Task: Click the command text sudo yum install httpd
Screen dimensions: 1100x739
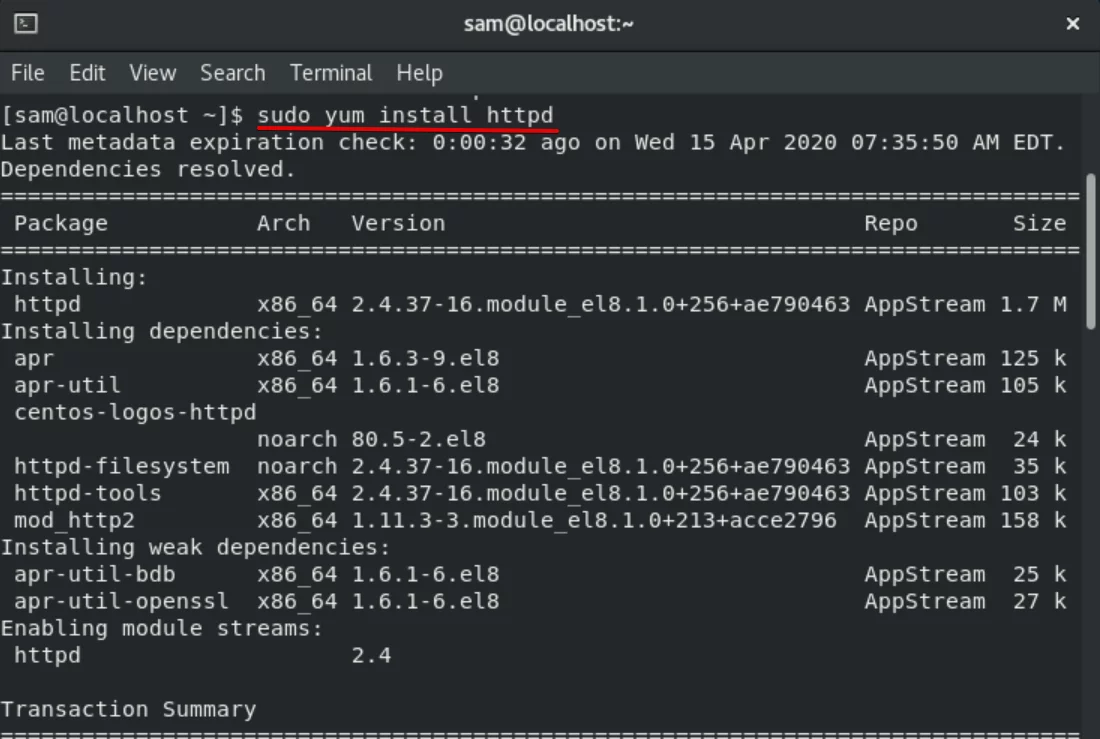Action: [405, 115]
